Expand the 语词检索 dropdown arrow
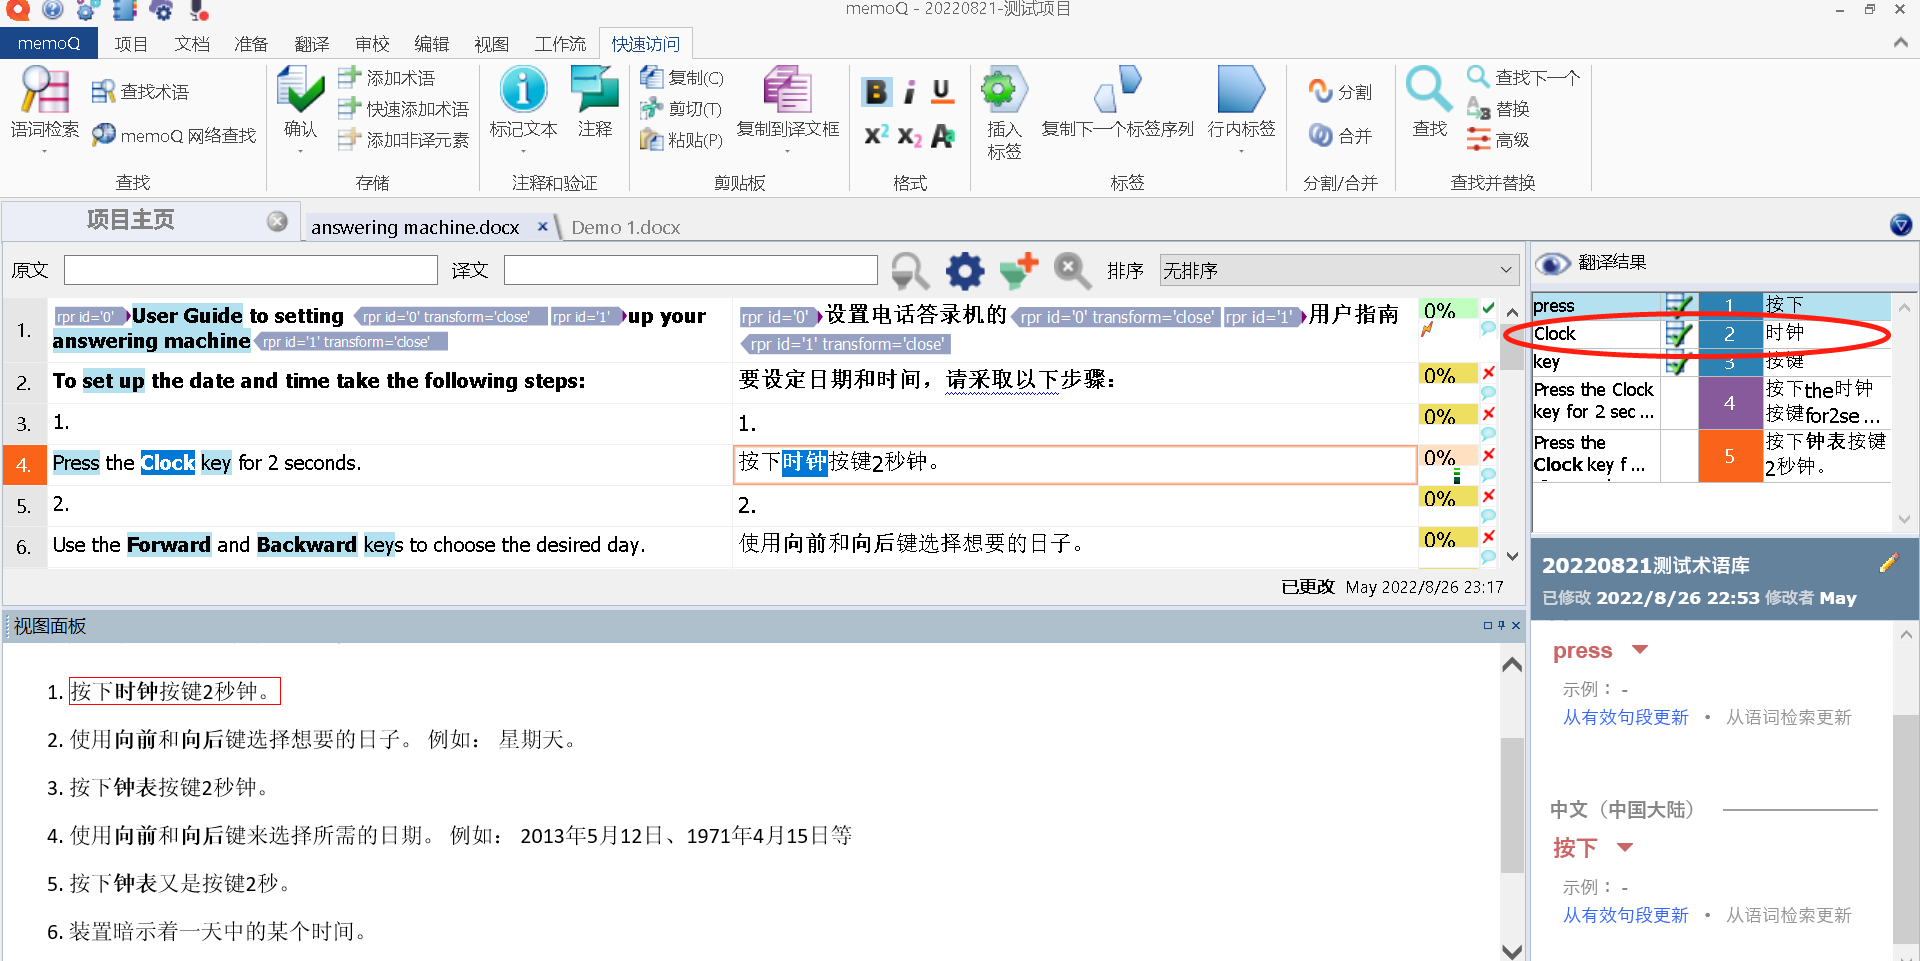 [44, 151]
